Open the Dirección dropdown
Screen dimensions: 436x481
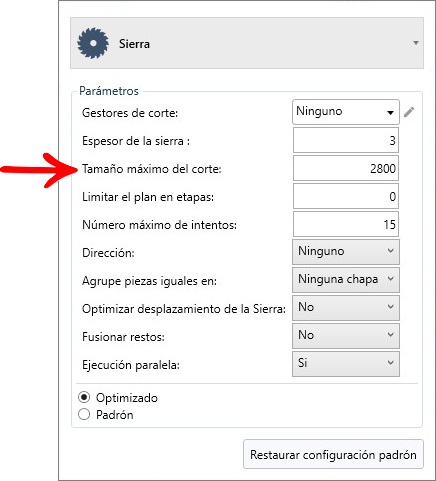tap(346, 252)
